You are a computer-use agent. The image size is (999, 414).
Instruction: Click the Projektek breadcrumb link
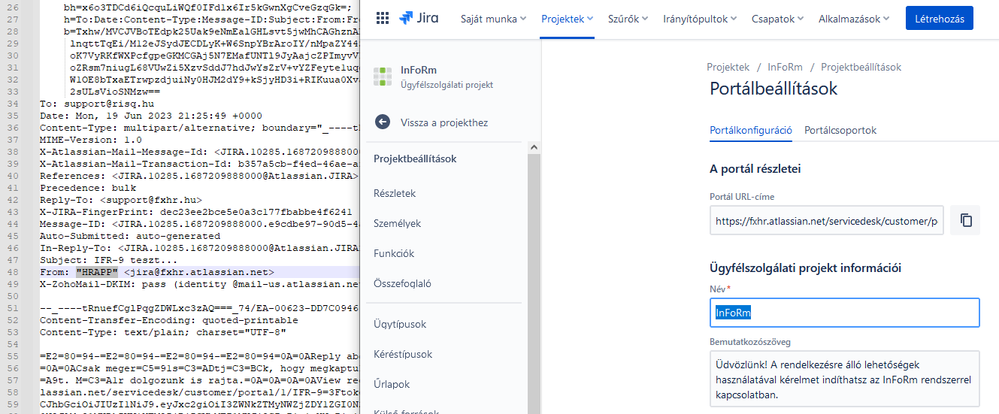729,66
